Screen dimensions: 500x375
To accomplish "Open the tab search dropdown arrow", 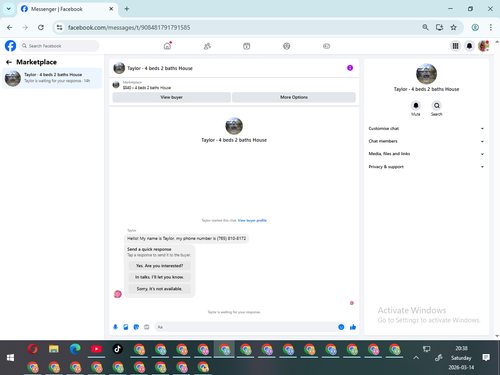I will [x=9, y=9].
